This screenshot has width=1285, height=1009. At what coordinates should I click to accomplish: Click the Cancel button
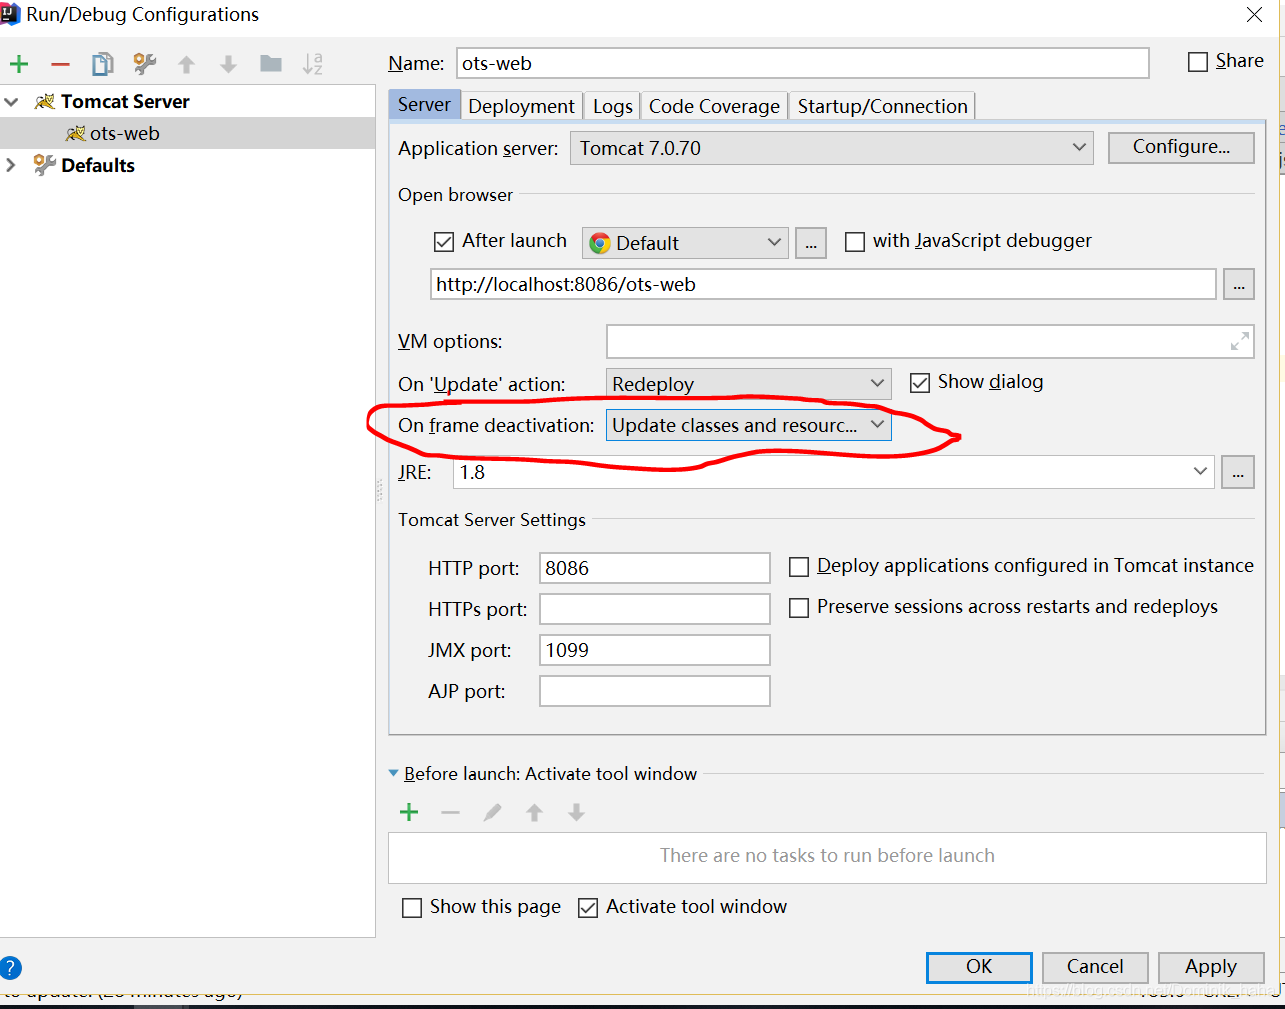coord(1095,967)
